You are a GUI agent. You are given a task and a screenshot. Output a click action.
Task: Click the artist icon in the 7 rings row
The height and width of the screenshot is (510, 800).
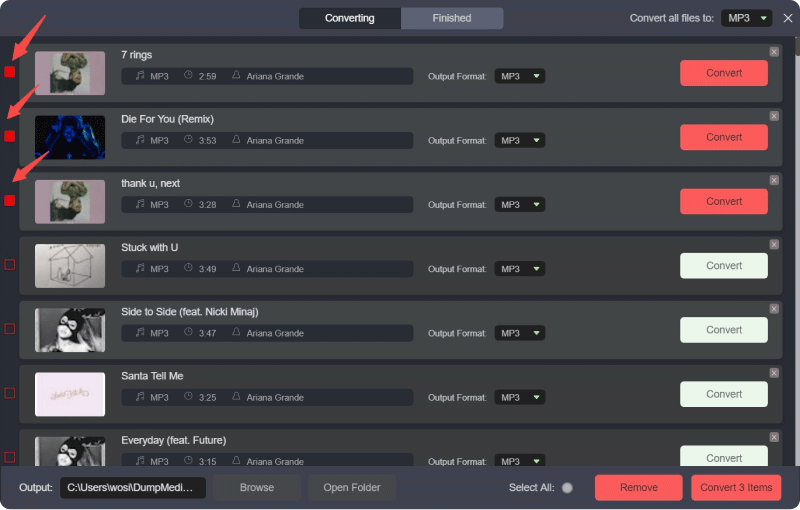(x=236, y=75)
